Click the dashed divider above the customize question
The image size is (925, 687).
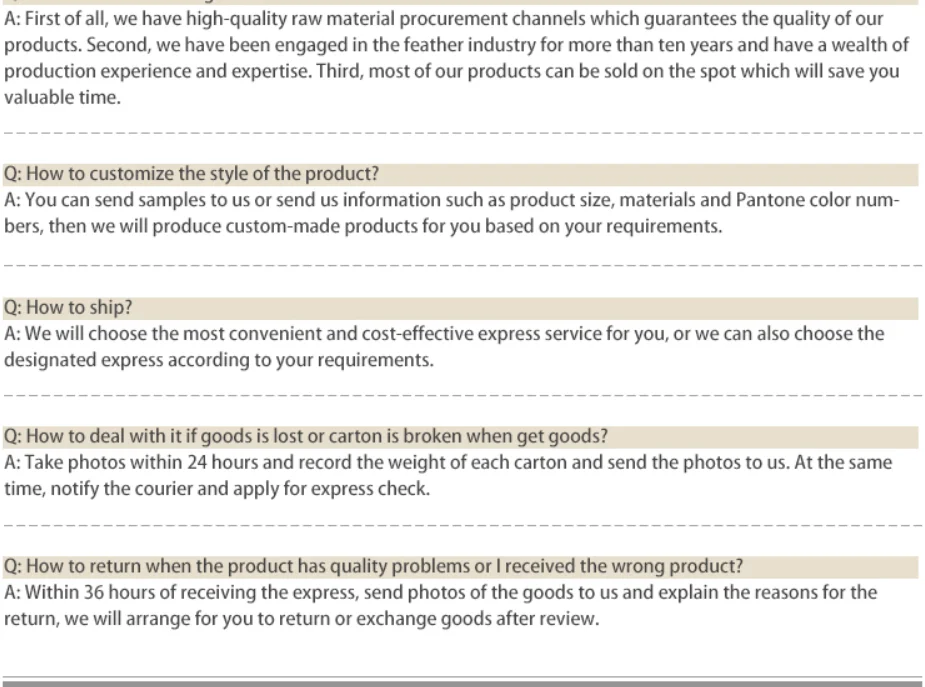[462, 132]
